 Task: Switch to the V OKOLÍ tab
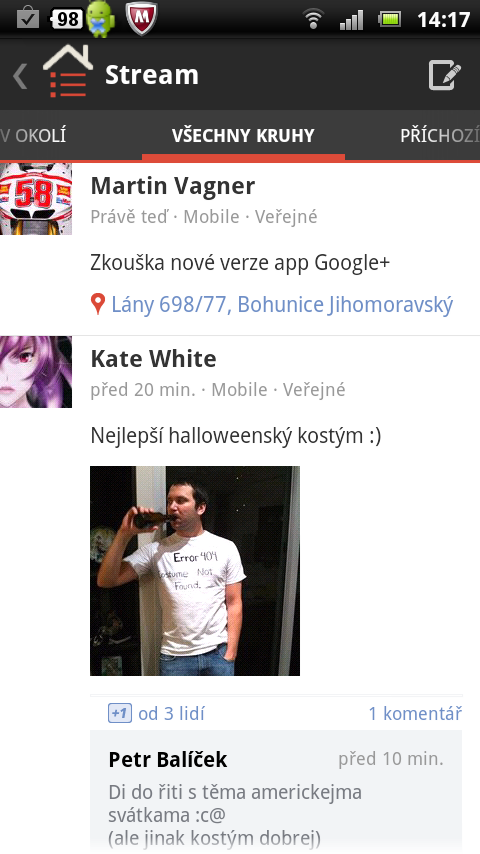pos(33,135)
